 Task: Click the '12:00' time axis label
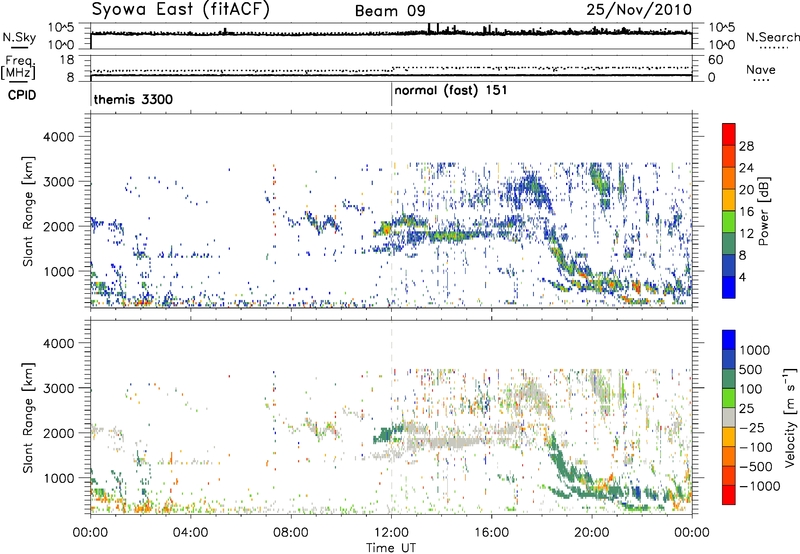391,533
